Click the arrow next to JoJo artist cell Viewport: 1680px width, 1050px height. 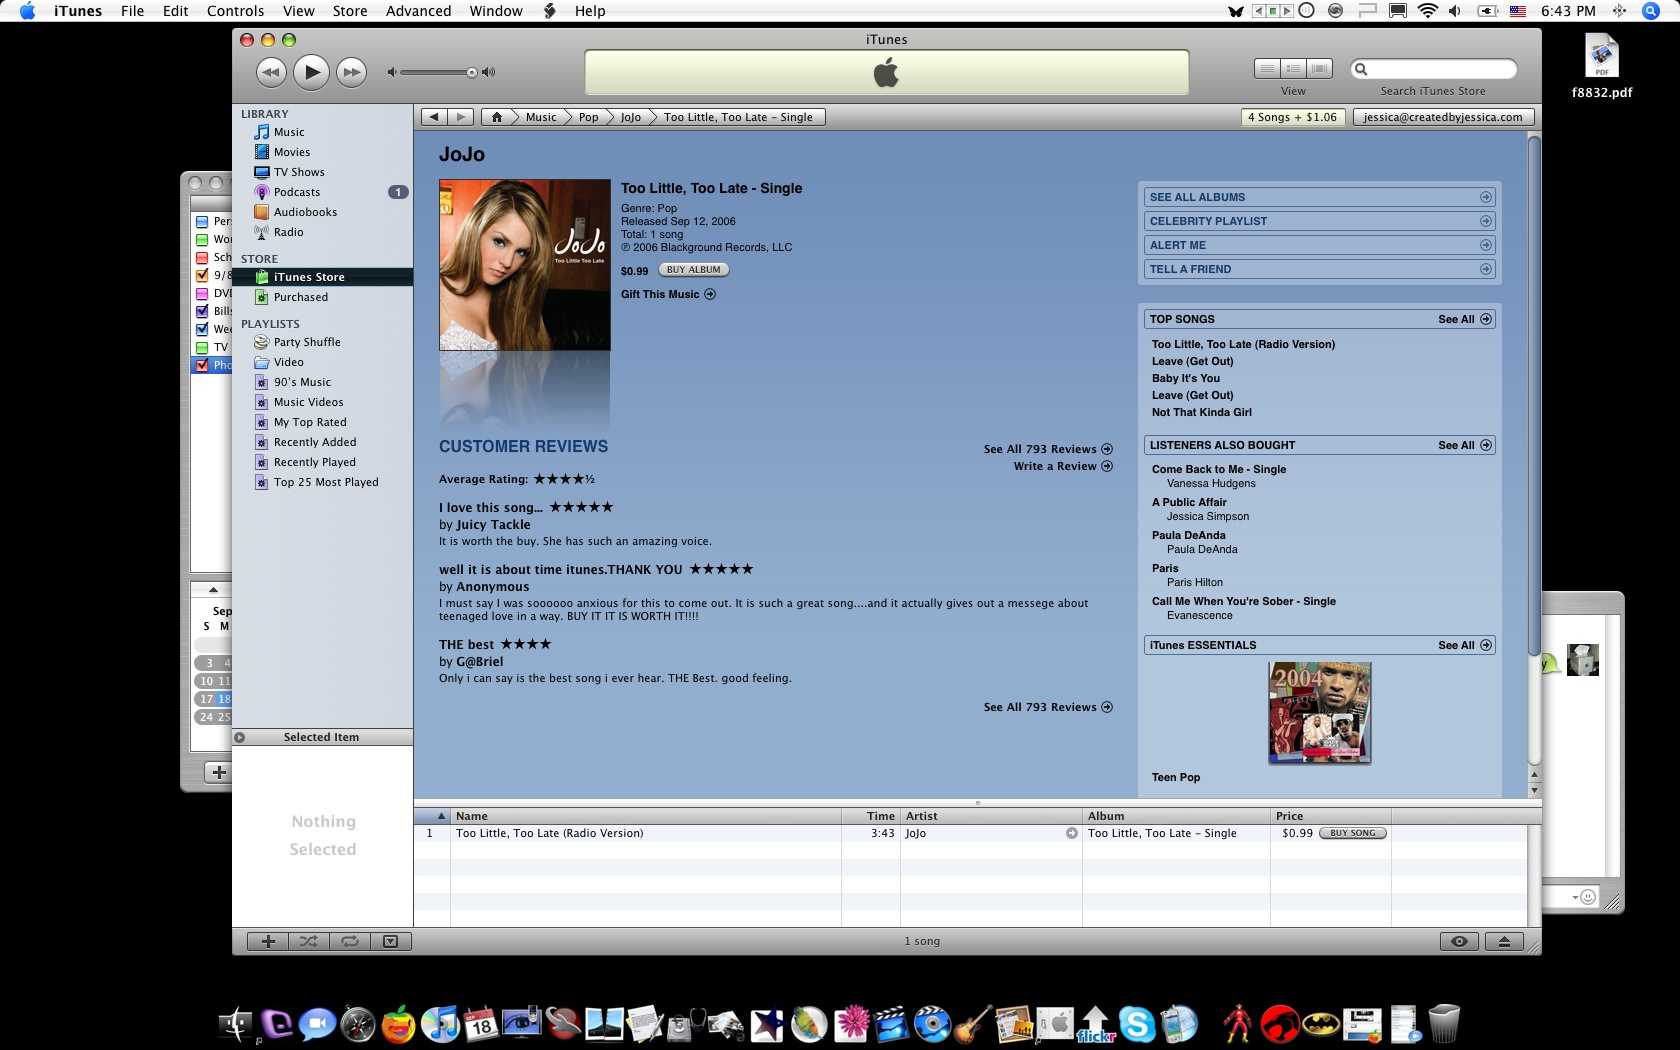(1071, 833)
